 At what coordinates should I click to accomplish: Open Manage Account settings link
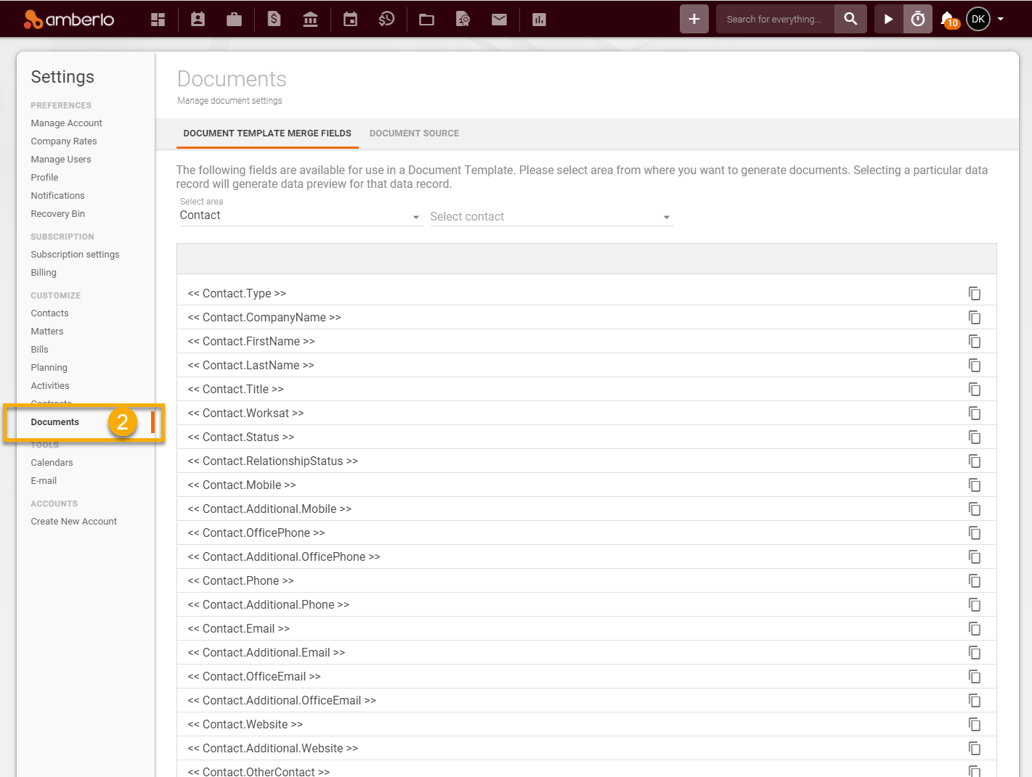[x=66, y=123]
